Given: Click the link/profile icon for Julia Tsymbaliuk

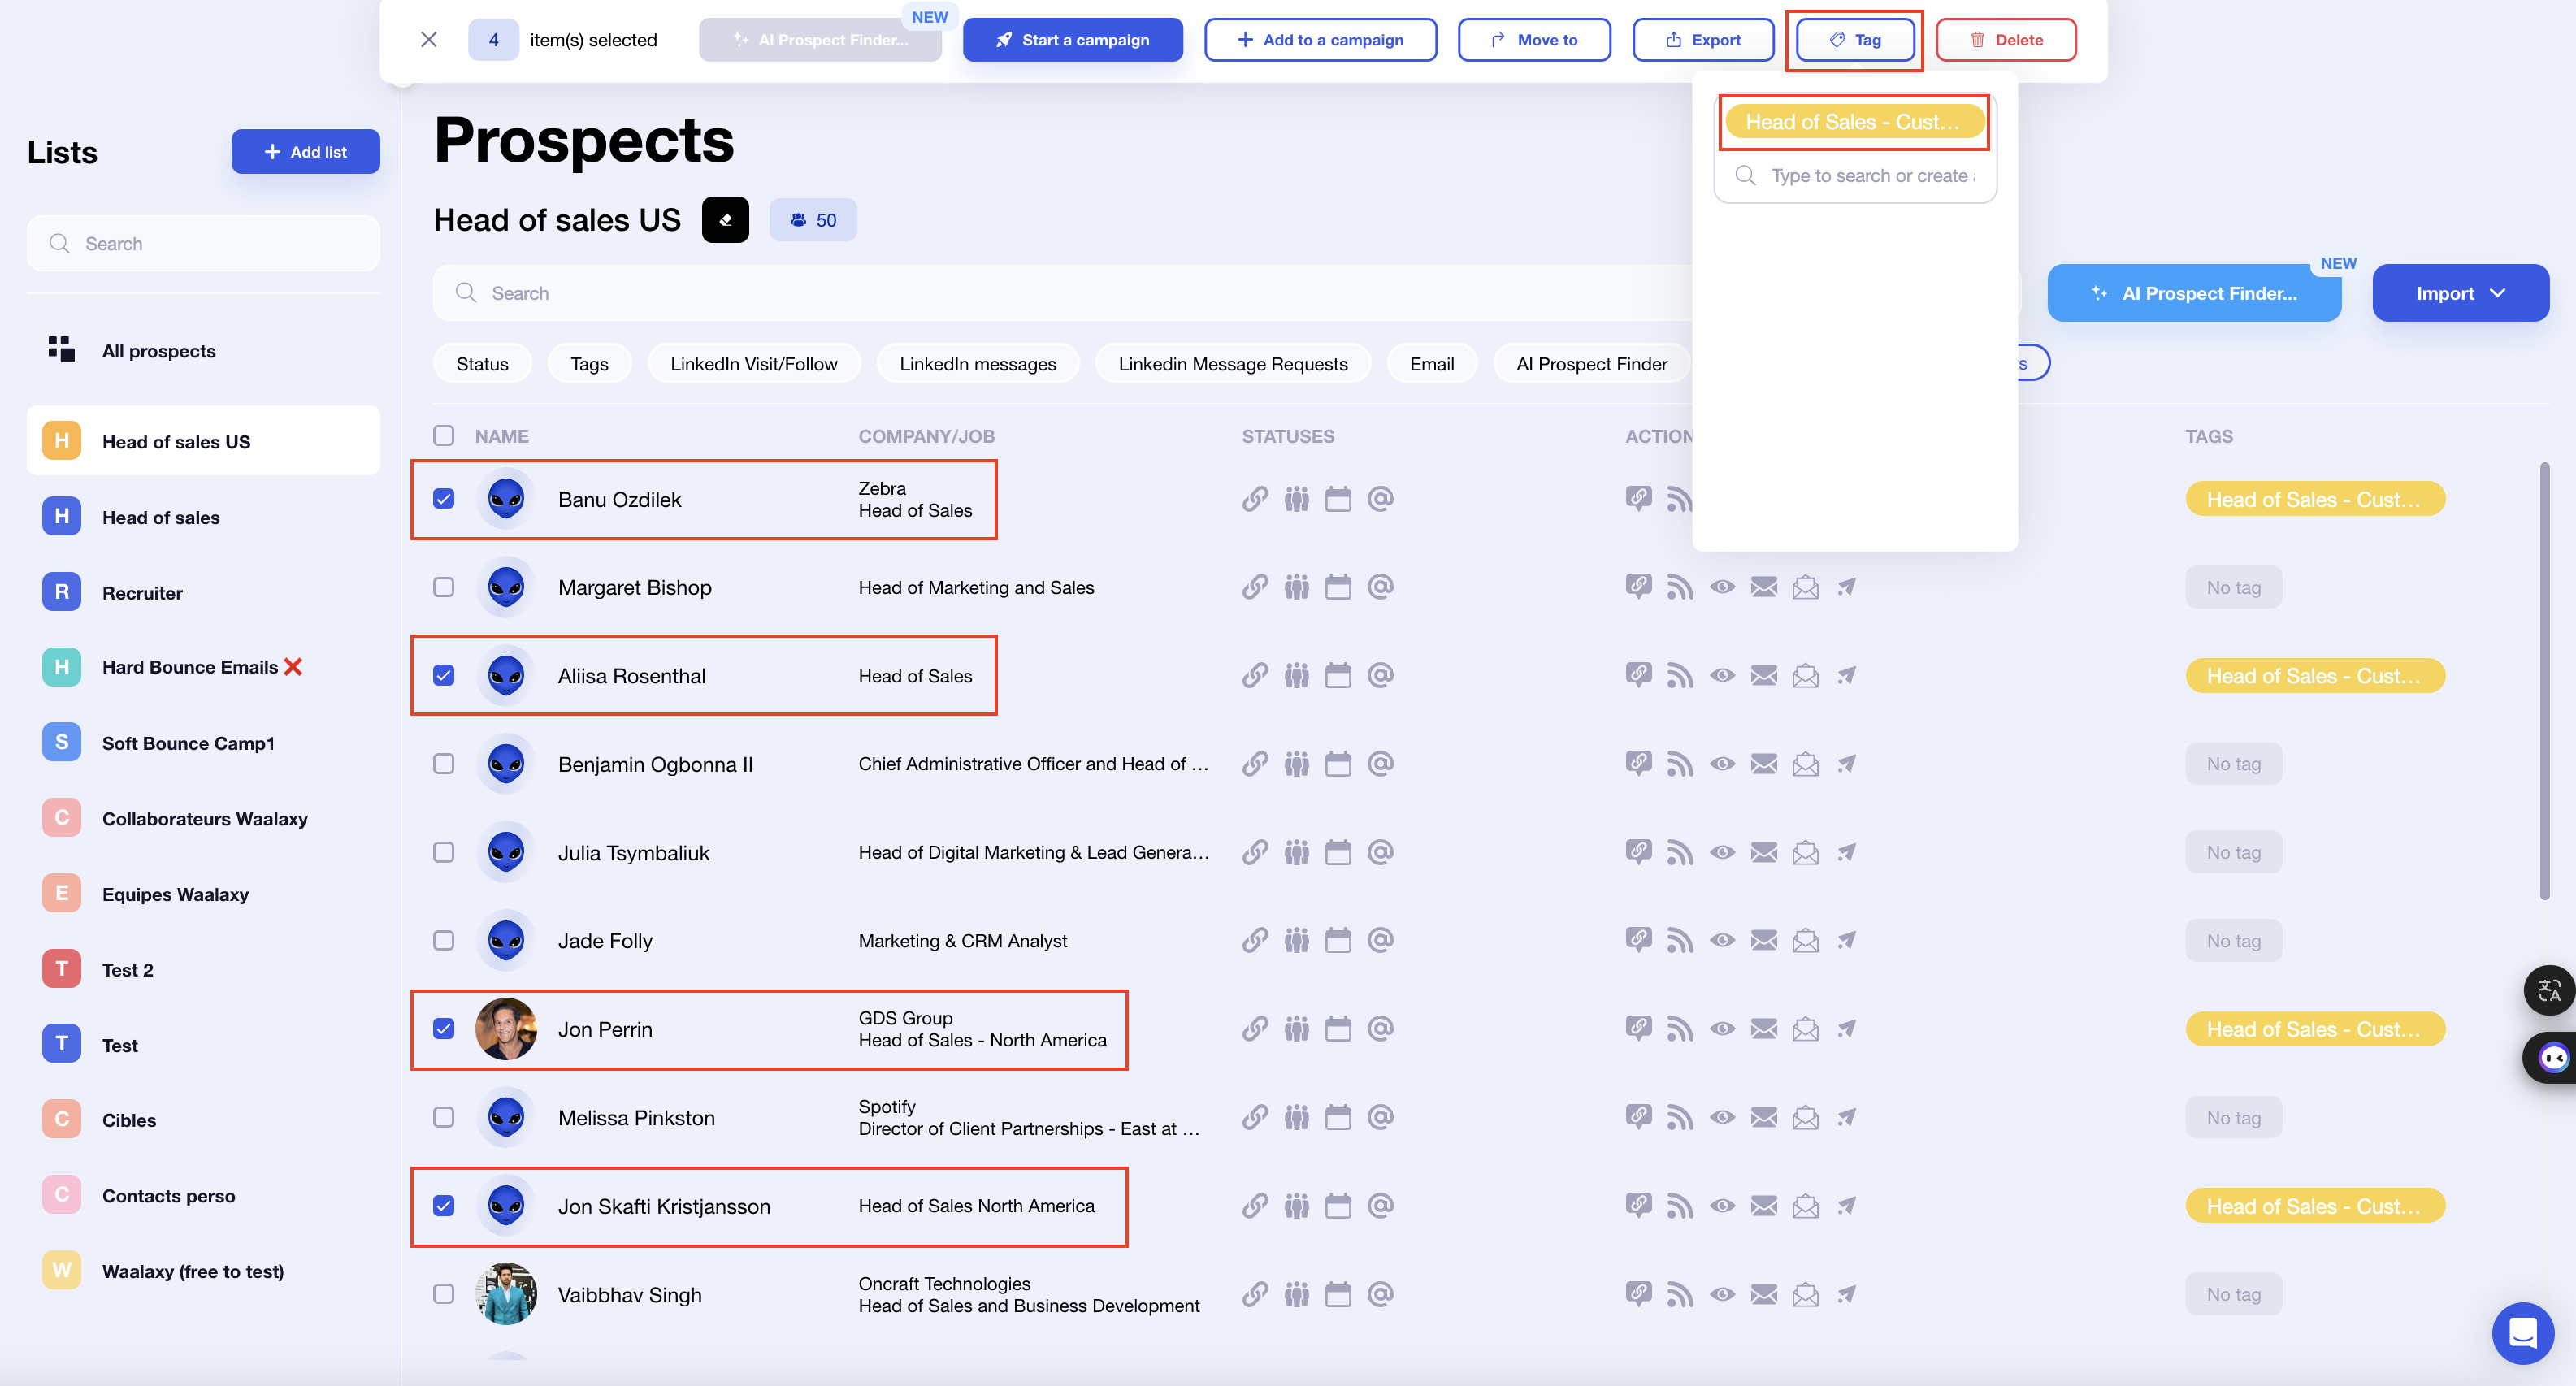Looking at the screenshot, I should pos(1255,851).
